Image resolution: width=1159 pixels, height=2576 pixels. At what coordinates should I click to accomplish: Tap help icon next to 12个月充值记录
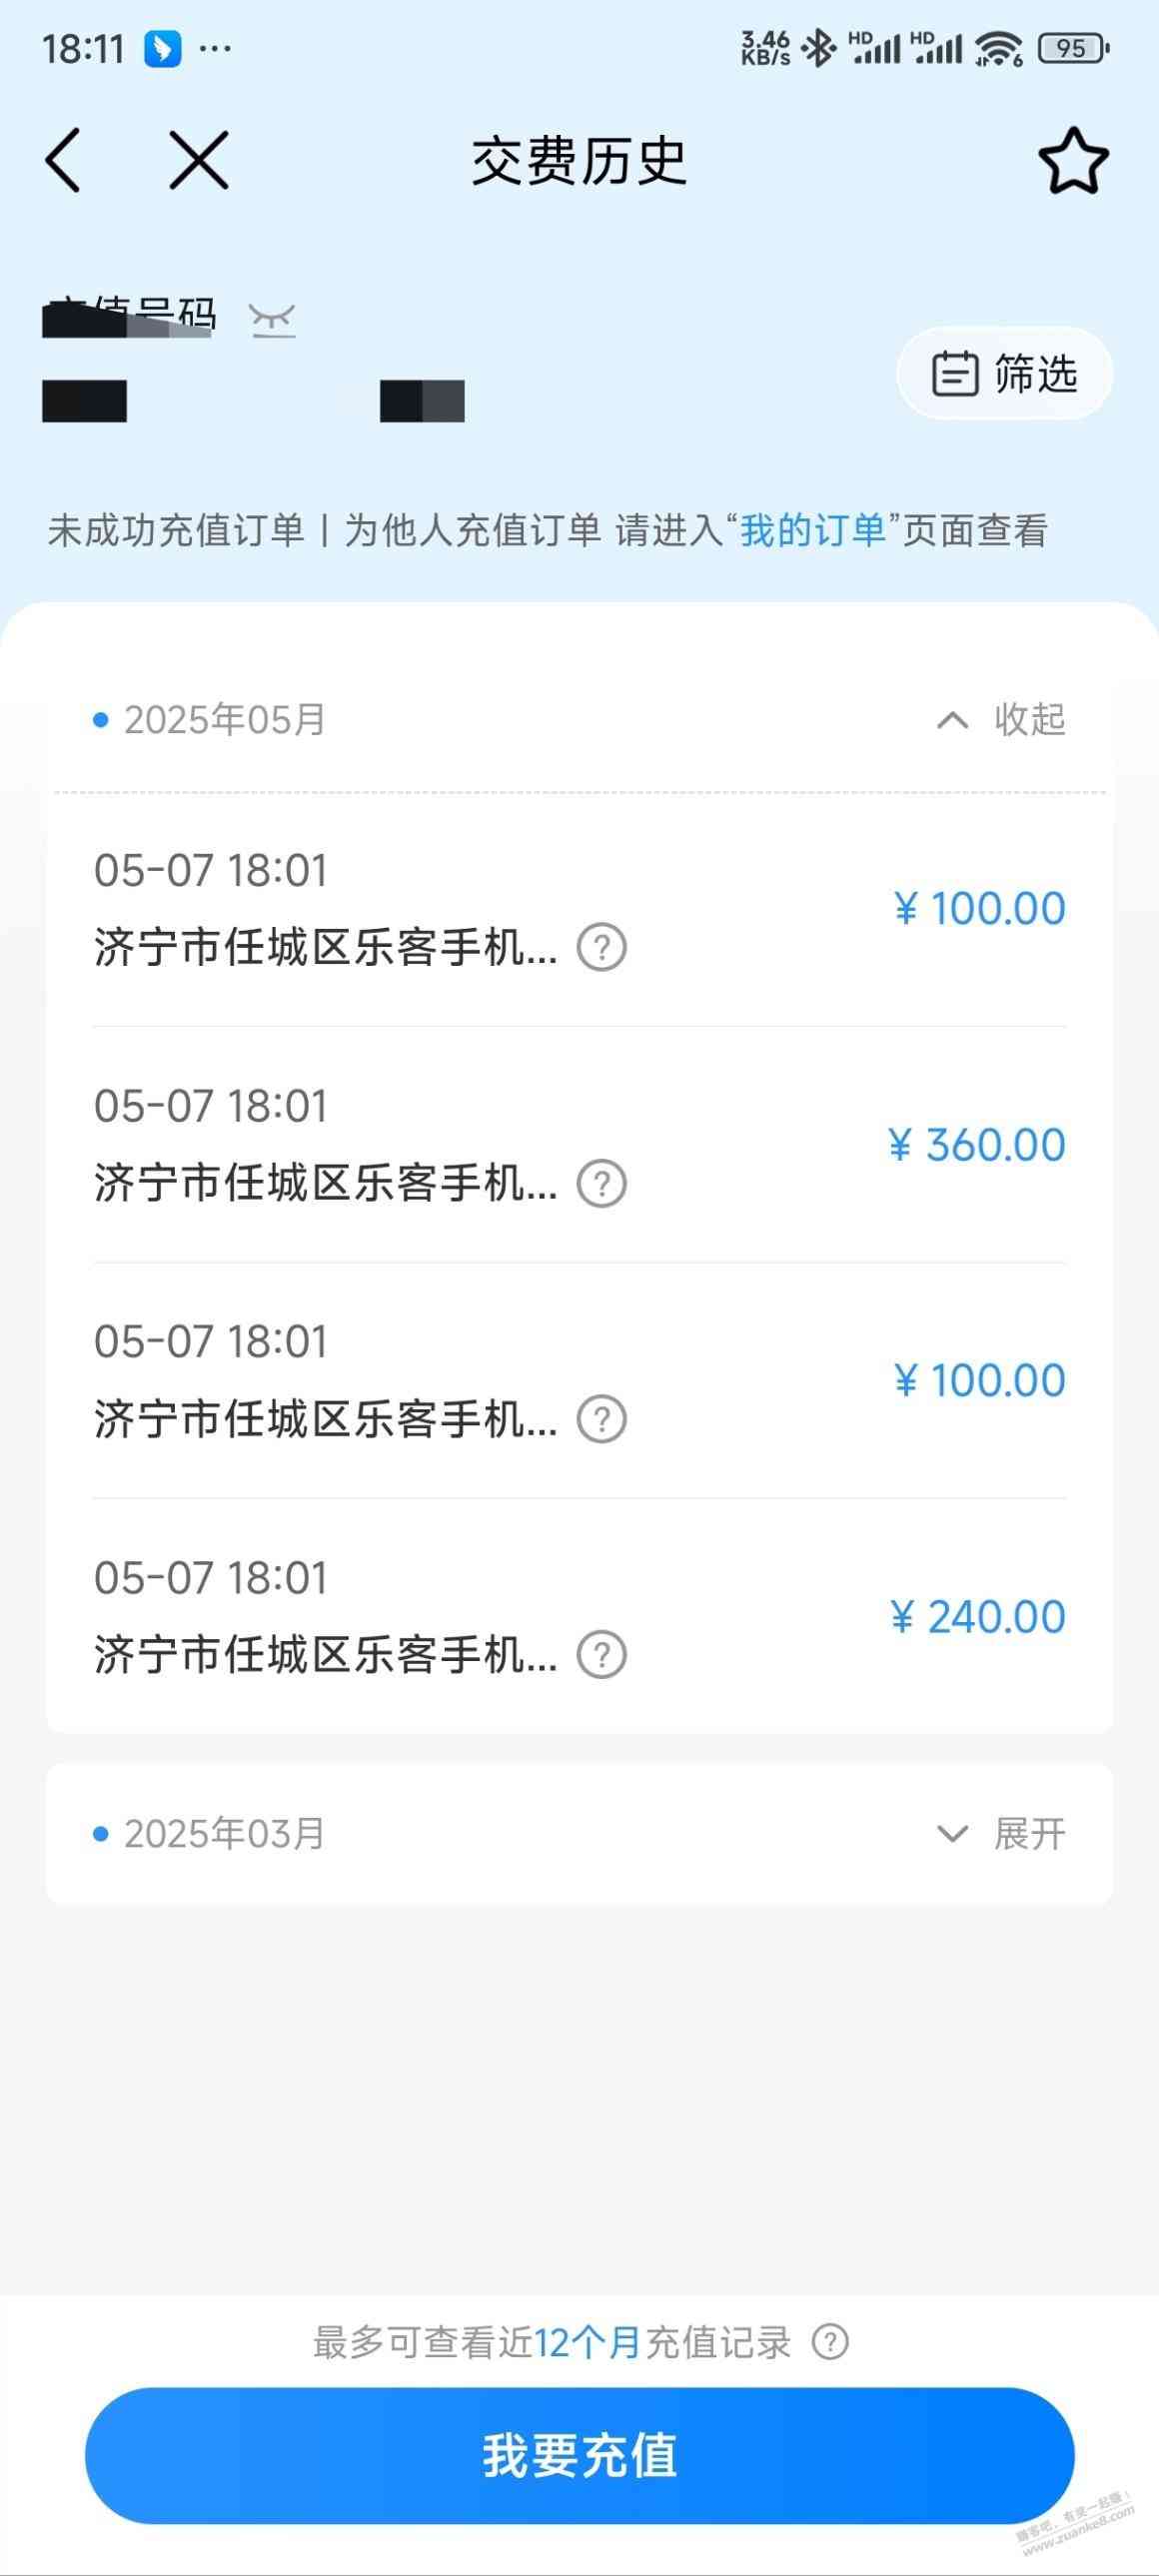coord(830,2342)
